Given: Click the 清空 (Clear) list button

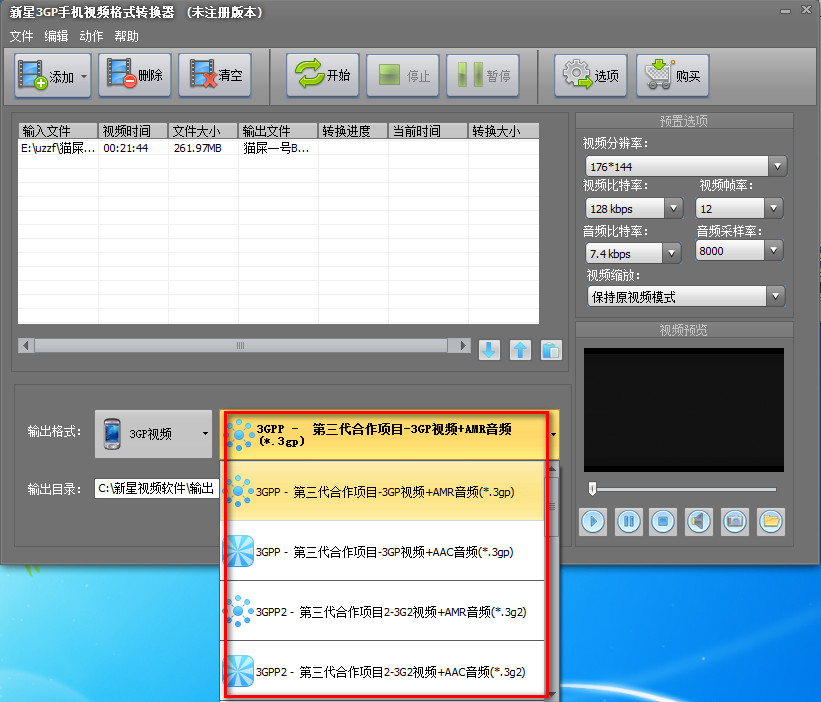Looking at the screenshot, I should pos(215,76).
